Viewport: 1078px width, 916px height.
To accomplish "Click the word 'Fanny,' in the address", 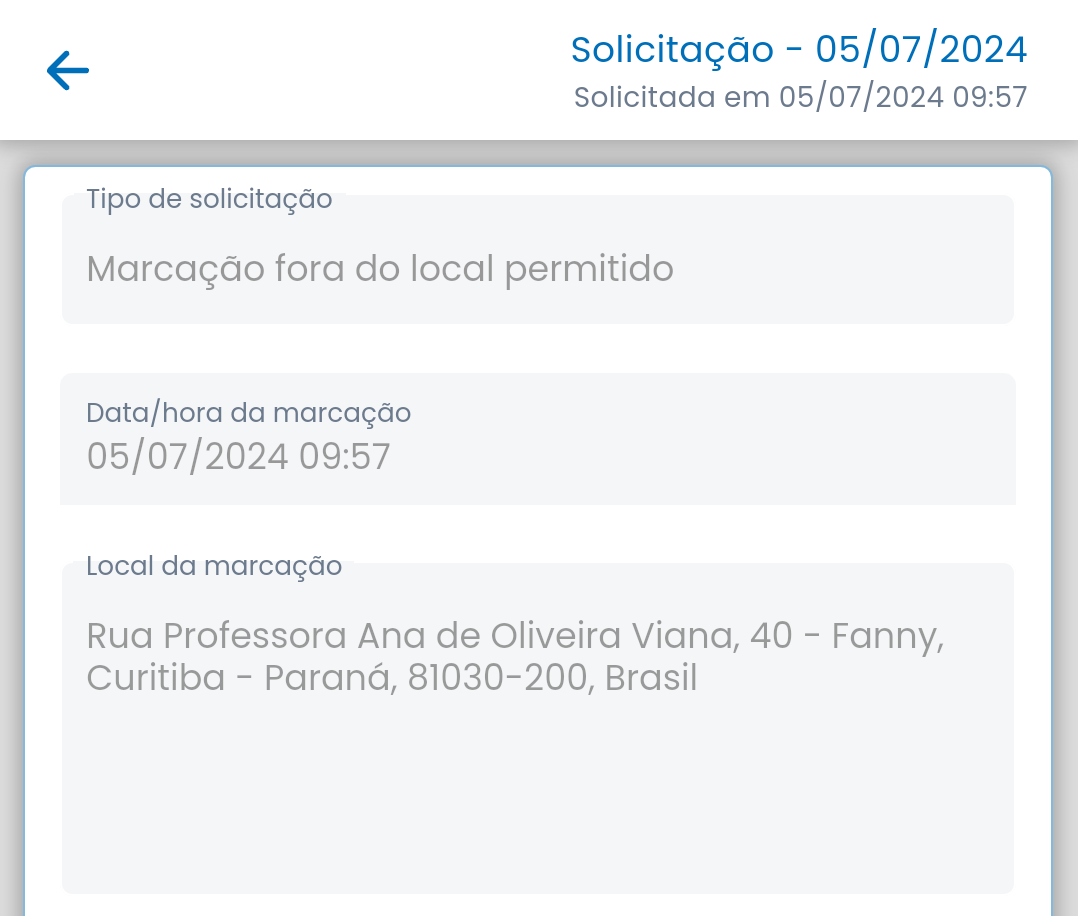I will pyautogui.click(x=888, y=635).
